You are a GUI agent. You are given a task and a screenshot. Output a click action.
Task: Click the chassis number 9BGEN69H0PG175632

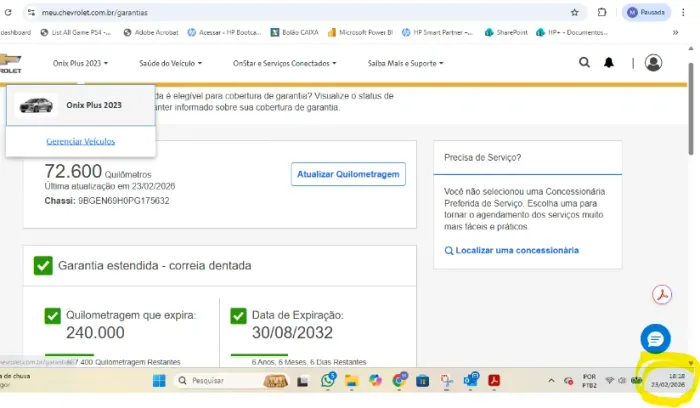pyautogui.click(x=124, y=201)
